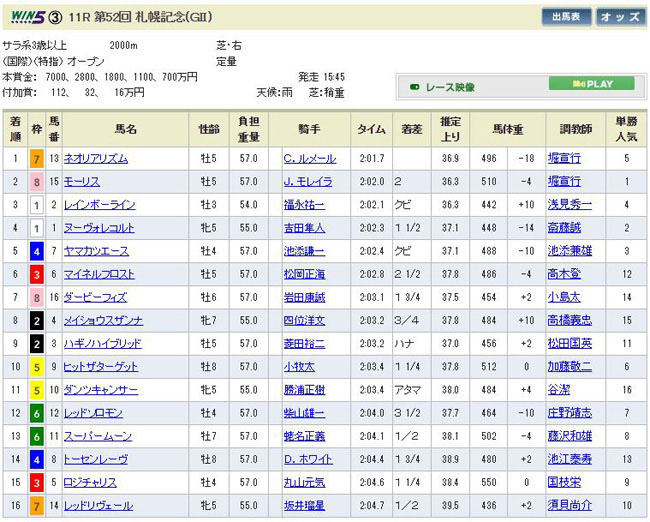The image size is (650, 522).
Task: Click the 単勝人気 column header
Action: tap(626, 128)
